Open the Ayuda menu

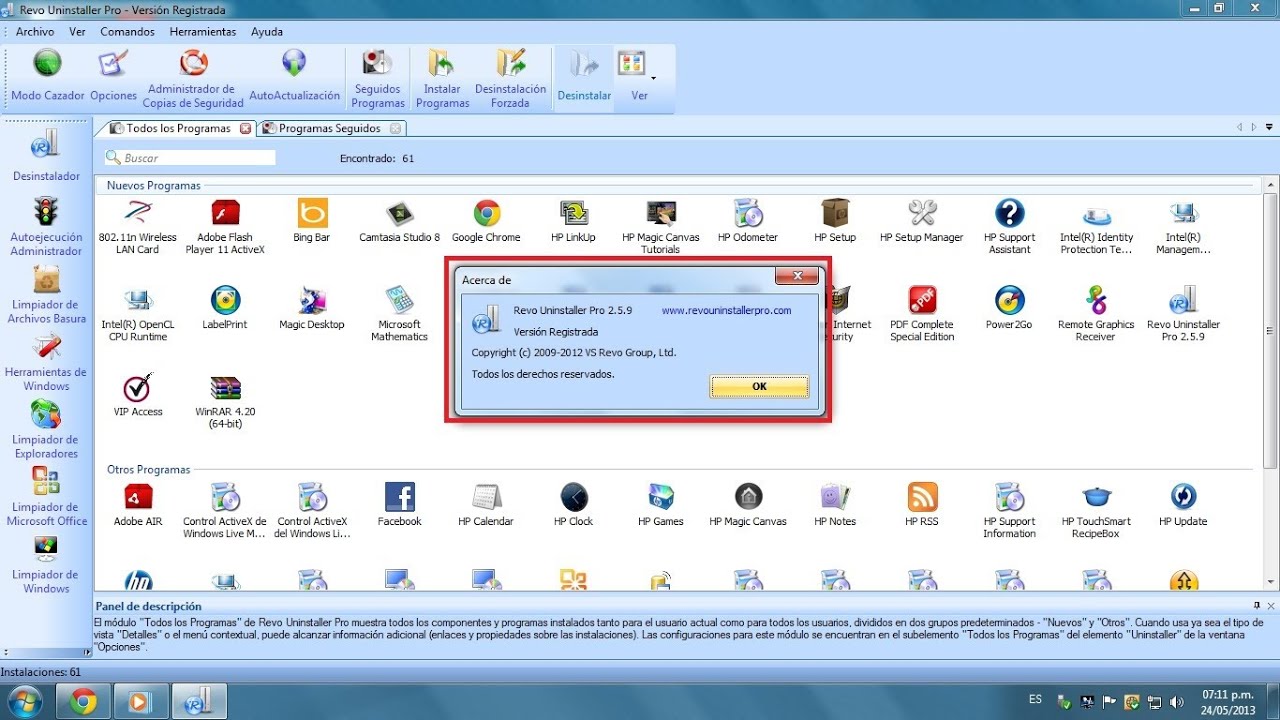[267, 32]
